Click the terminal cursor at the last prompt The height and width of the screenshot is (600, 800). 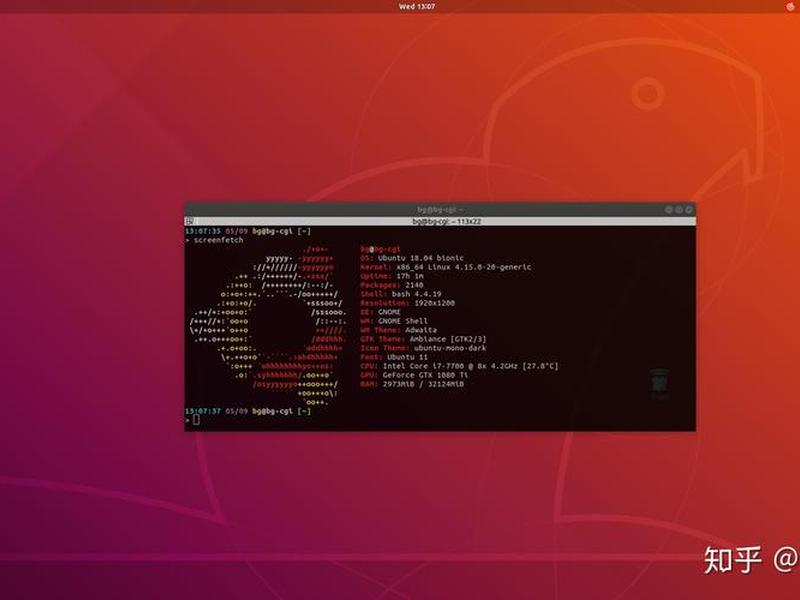196,420
